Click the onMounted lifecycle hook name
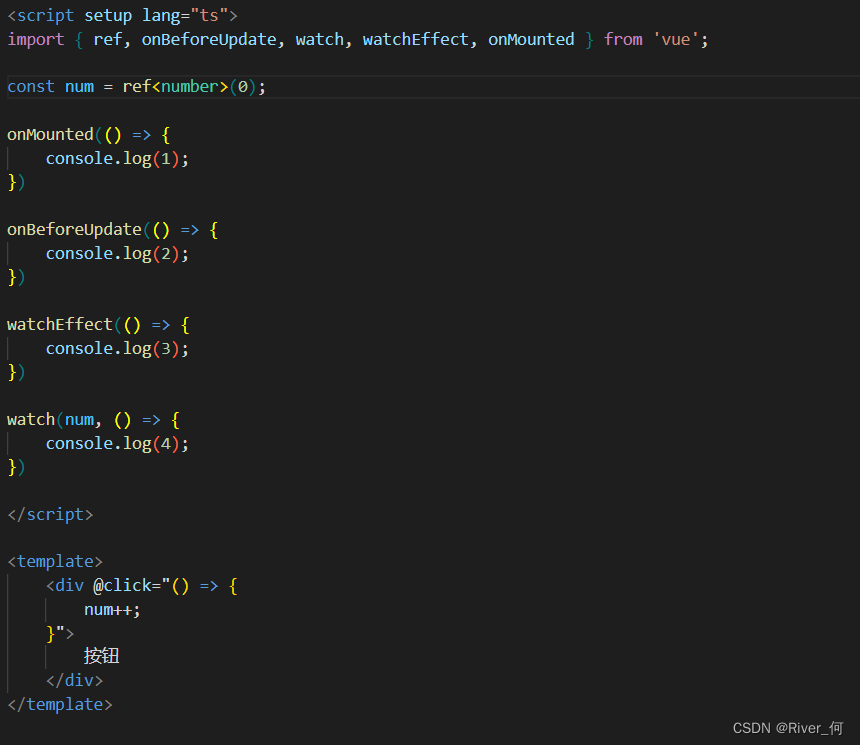 tap(50, 134)
